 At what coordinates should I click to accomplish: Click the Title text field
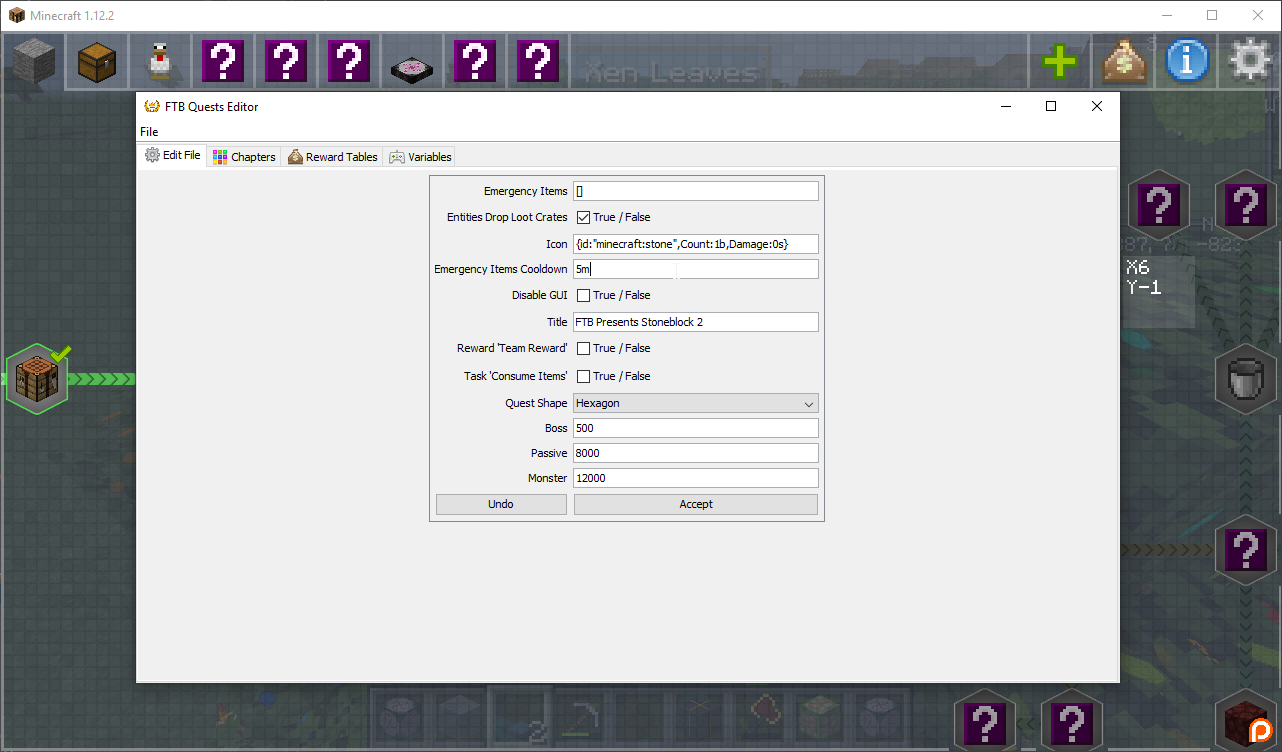[696, 322]
